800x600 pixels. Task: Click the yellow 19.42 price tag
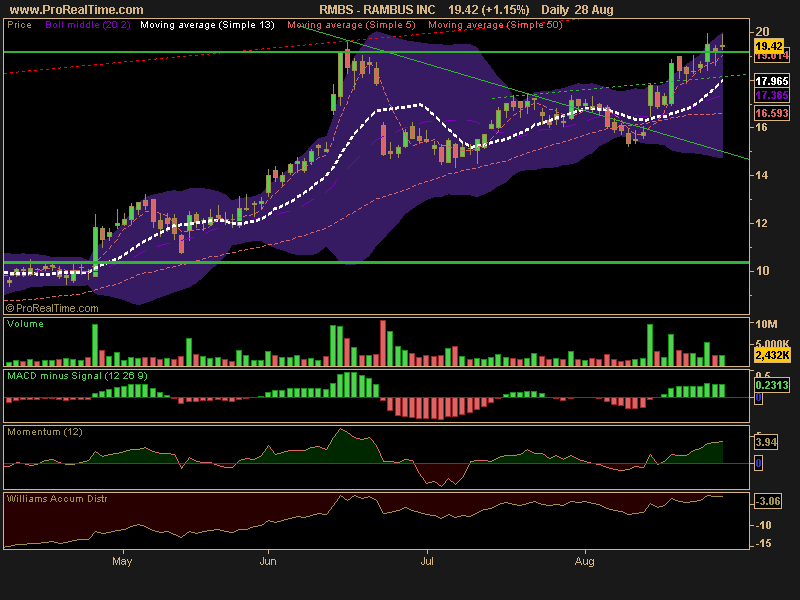click(x=769, y=46)
